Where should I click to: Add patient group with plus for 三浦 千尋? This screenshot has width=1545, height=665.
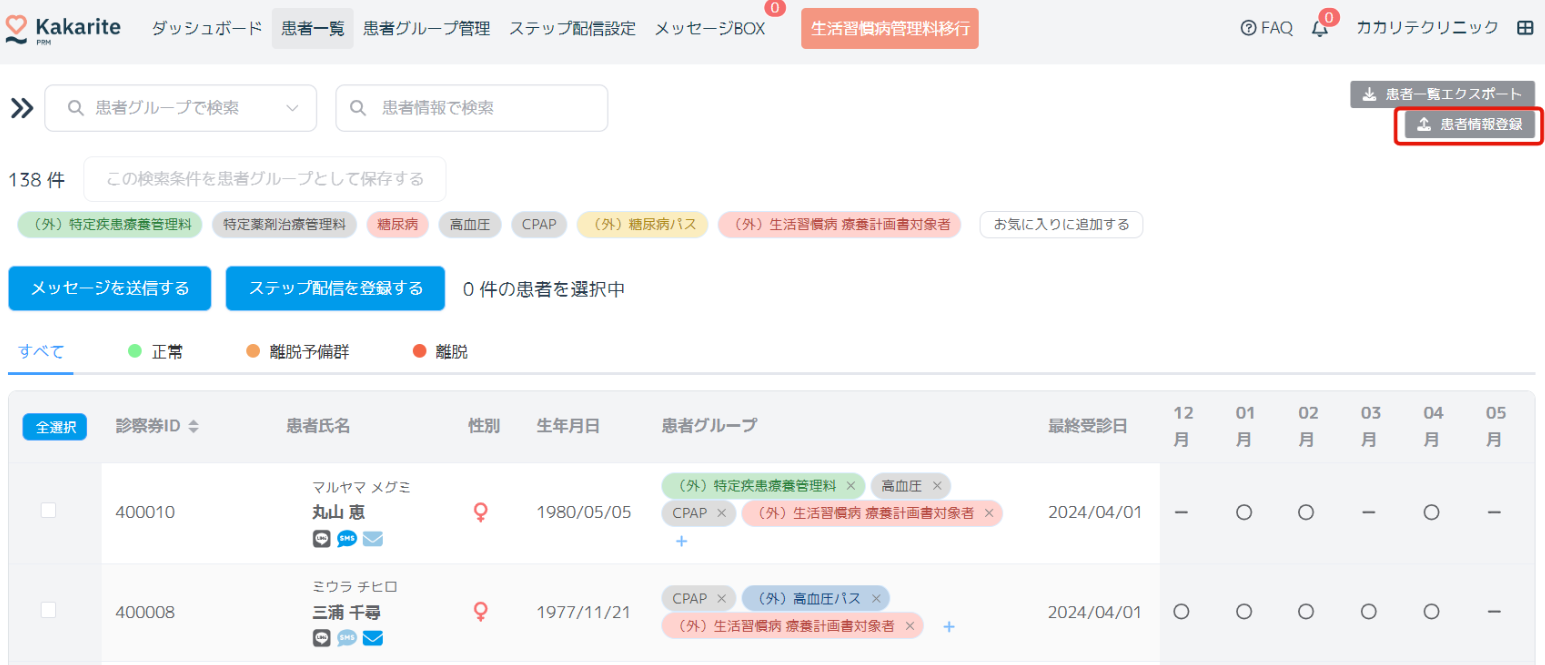tap(949, 626)
